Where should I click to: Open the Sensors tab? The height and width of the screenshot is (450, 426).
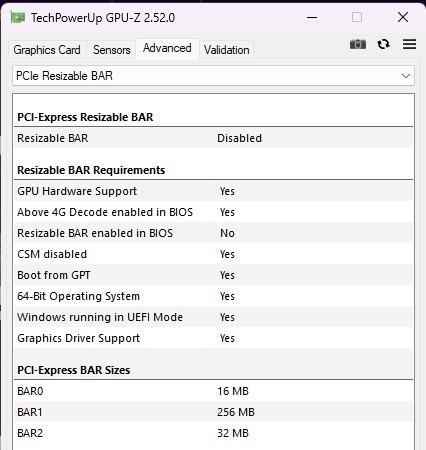coord(112,50)
